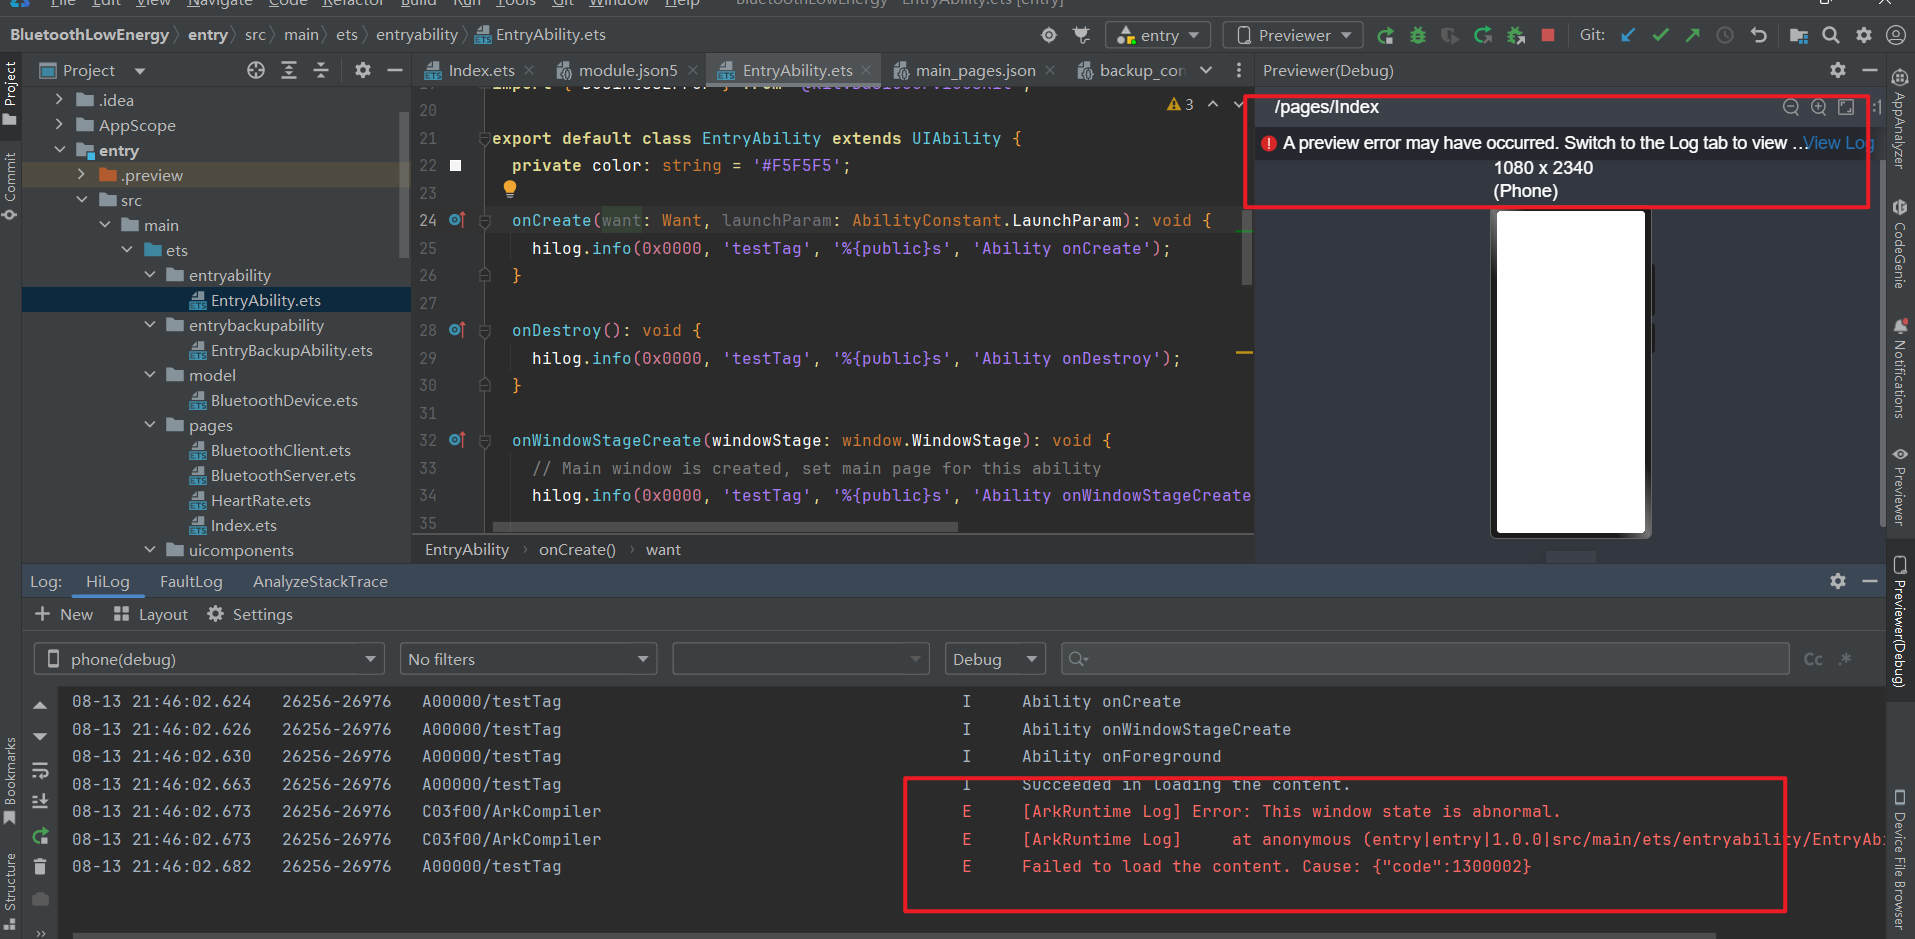The image size is (1915, 939).
Task: Open Previewer panel settings gear
Action: (x=1838, y=70)
